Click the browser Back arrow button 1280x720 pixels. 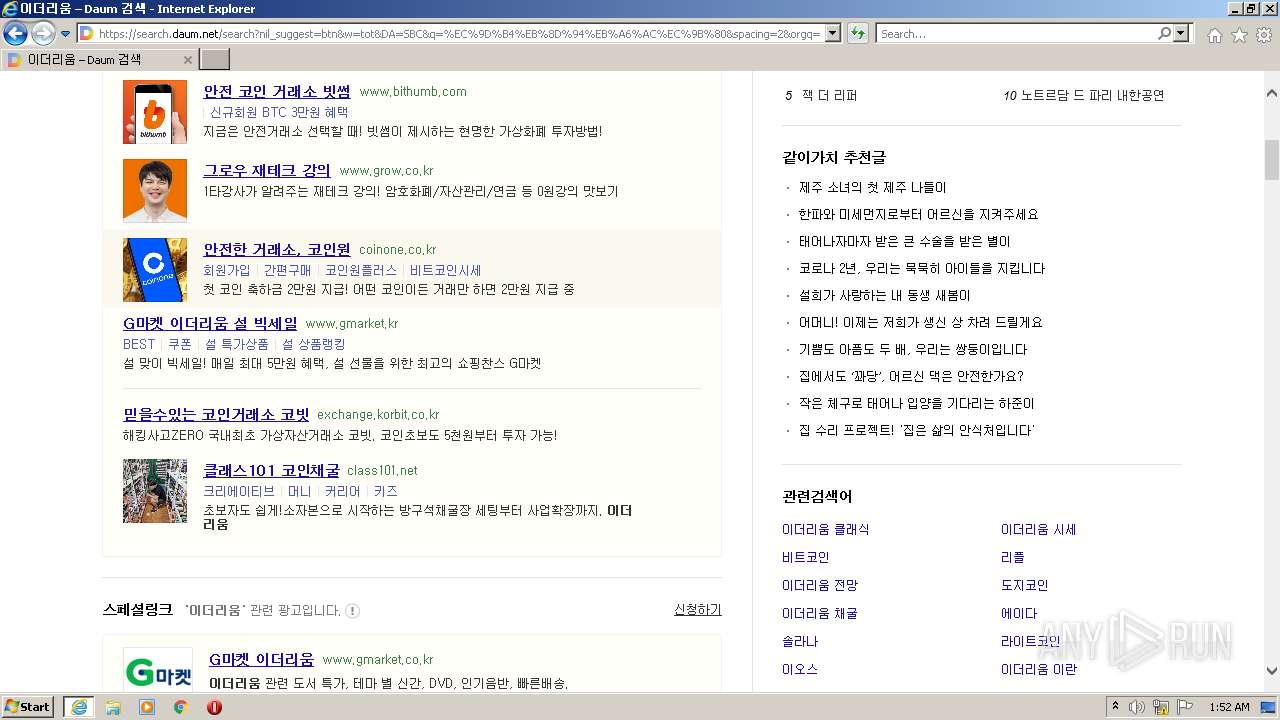pyautogui.click(x=15, y=34)
